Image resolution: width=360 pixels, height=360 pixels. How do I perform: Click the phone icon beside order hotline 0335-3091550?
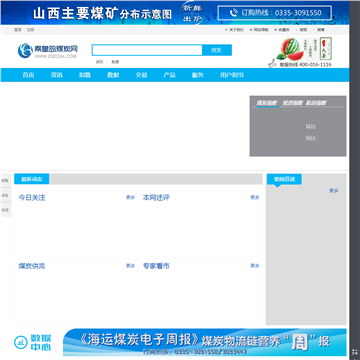click(233, 13)
